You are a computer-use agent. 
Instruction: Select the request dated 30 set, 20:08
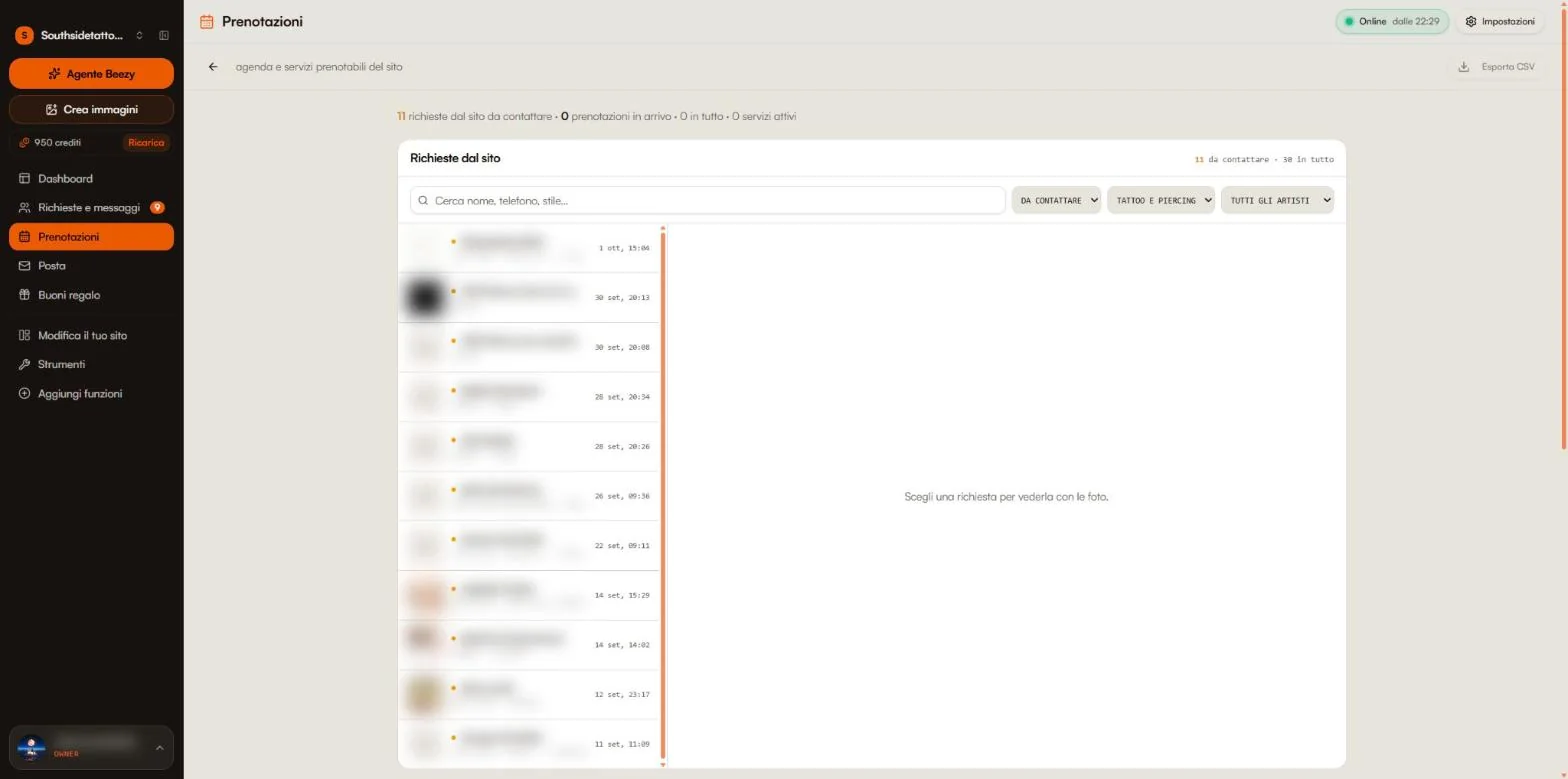[528, 347]
